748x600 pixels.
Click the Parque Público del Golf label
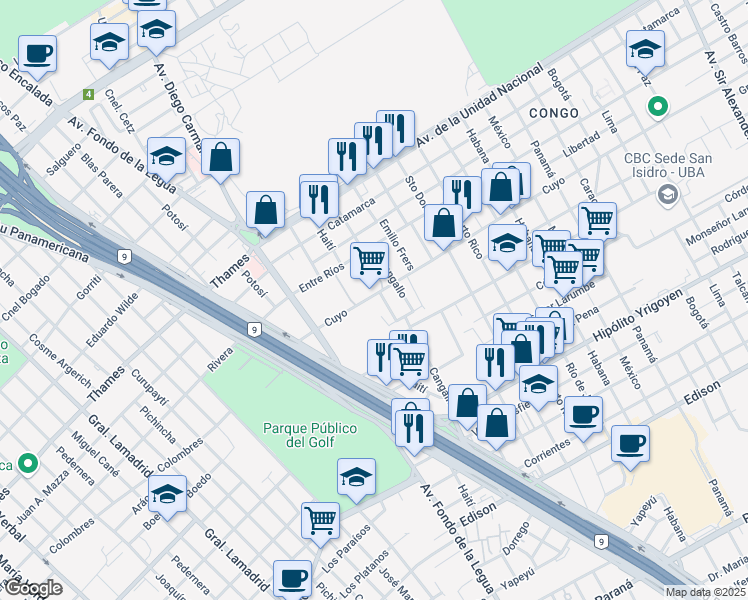point(310,435)
